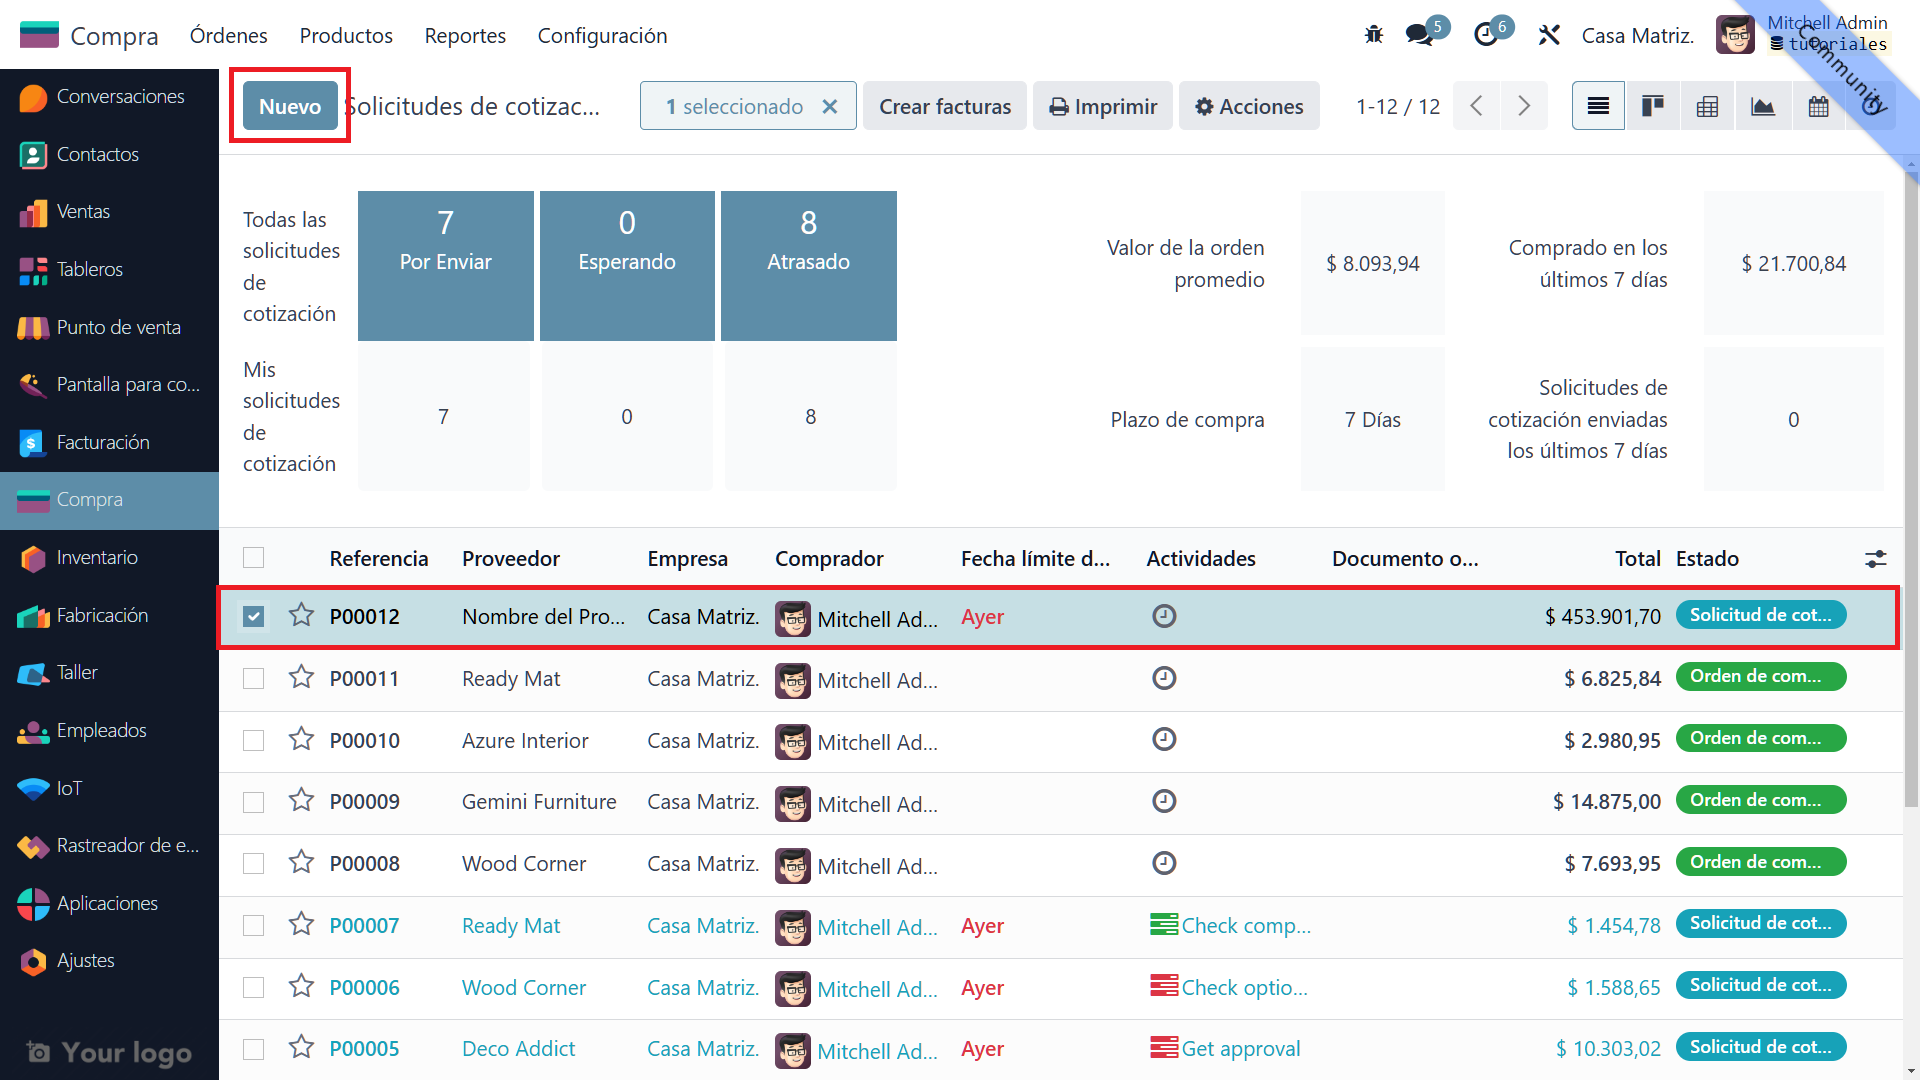Filter by the Atrasado blue tile
This screenshot has width=1920, height=1080.
click(808, 265)
